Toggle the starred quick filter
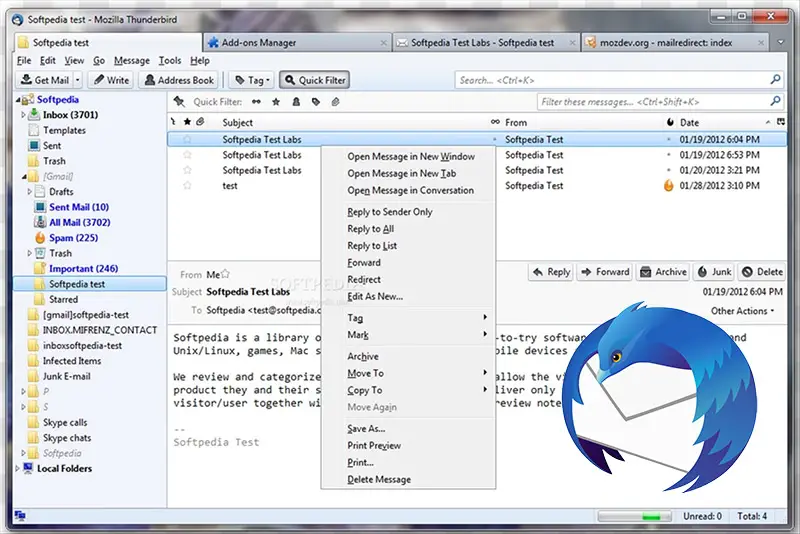 pyautogui.click(x=276, y=102)
